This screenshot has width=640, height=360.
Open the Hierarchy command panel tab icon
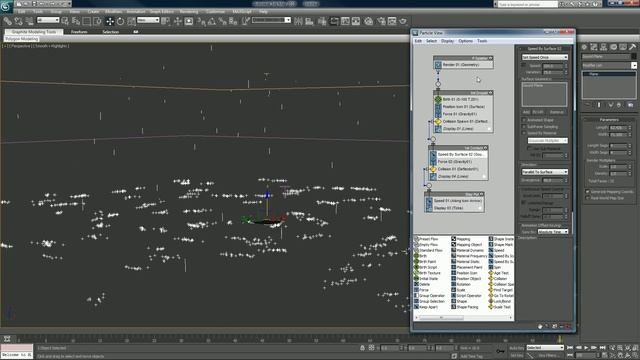pos(603,47)
